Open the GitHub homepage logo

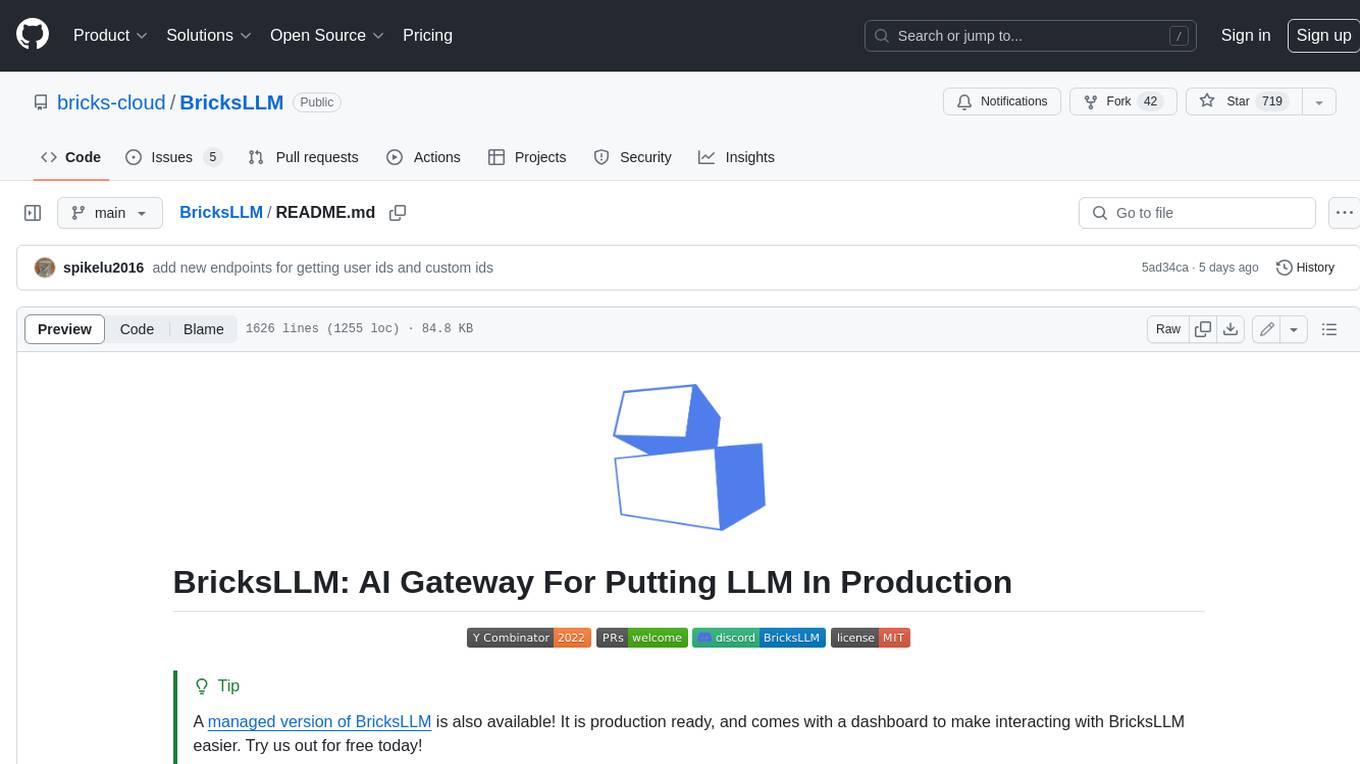pyautogui.click(x=32, y=35)
